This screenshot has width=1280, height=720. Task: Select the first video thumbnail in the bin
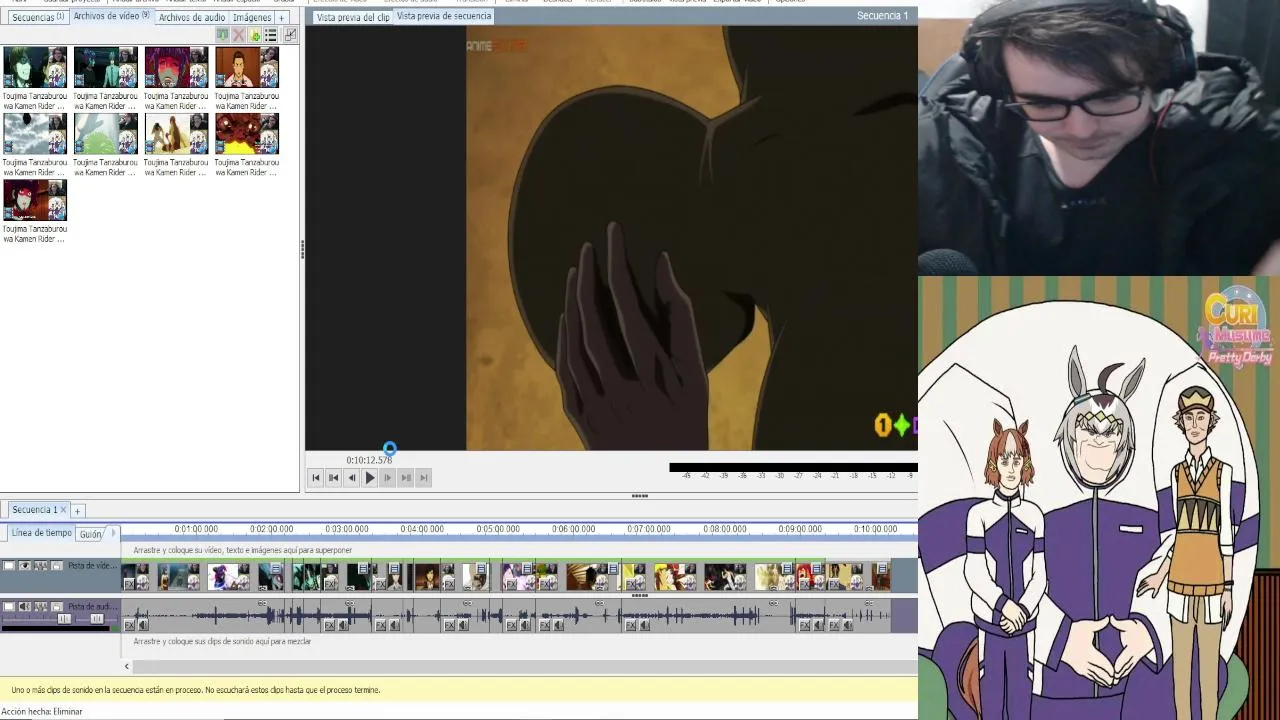(35, 68)
